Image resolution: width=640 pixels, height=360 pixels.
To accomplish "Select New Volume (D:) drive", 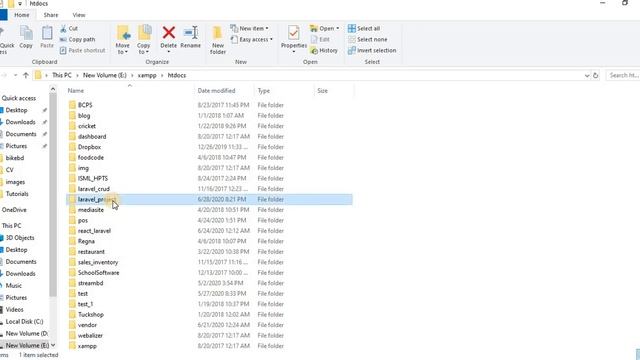I will point(26,333).
